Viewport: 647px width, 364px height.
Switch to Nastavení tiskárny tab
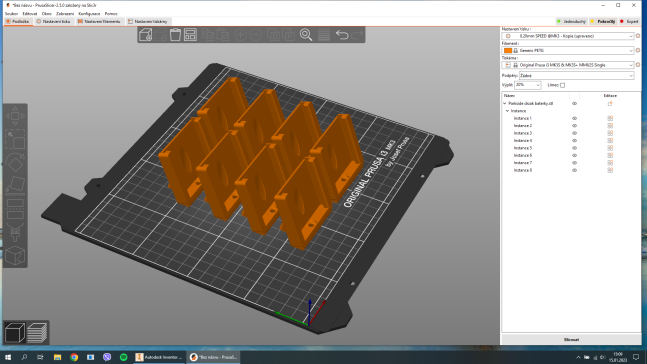point(148,21)
